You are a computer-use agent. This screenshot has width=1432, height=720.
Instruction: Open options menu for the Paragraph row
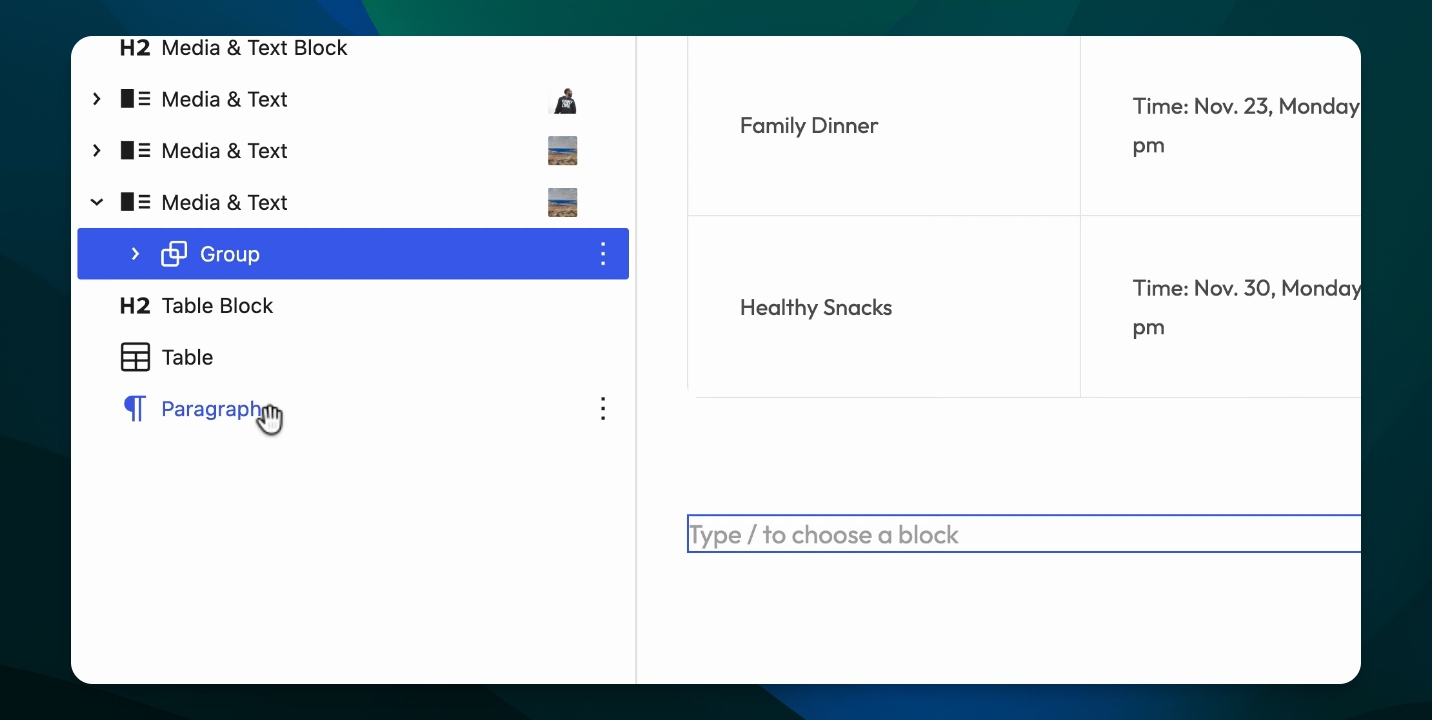click(603, 408)
